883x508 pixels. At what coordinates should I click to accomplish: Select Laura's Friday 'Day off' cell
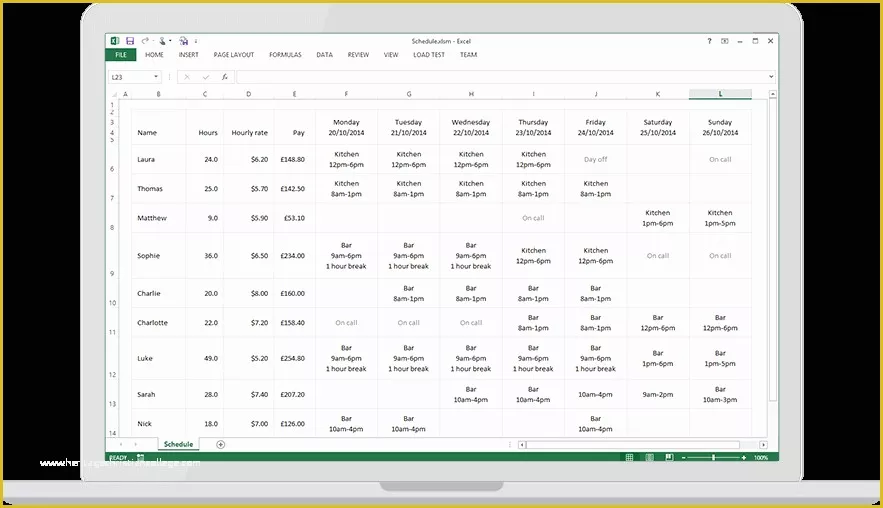pos(595,159)
